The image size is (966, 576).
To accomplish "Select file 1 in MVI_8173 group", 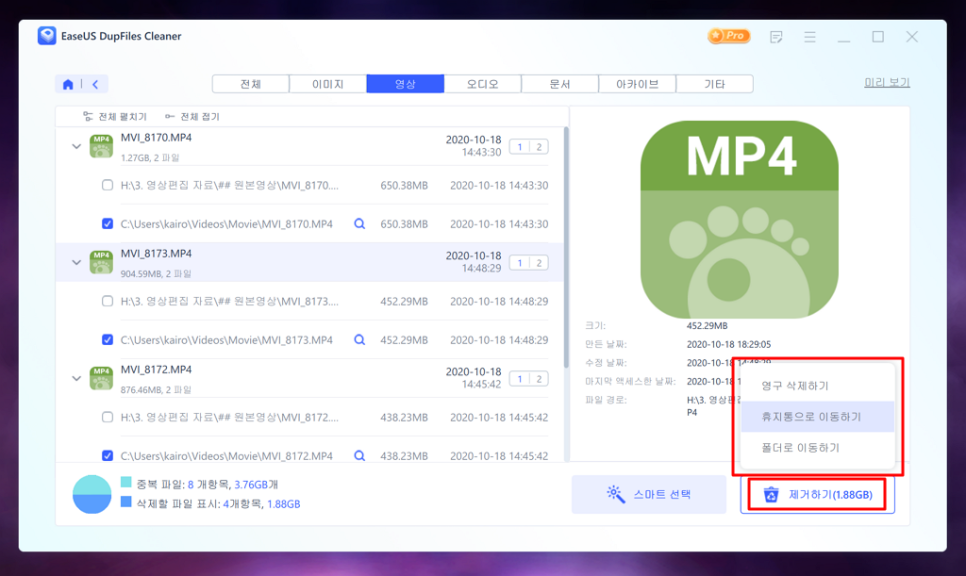I will pyautogui.click(x=519, y=263).
